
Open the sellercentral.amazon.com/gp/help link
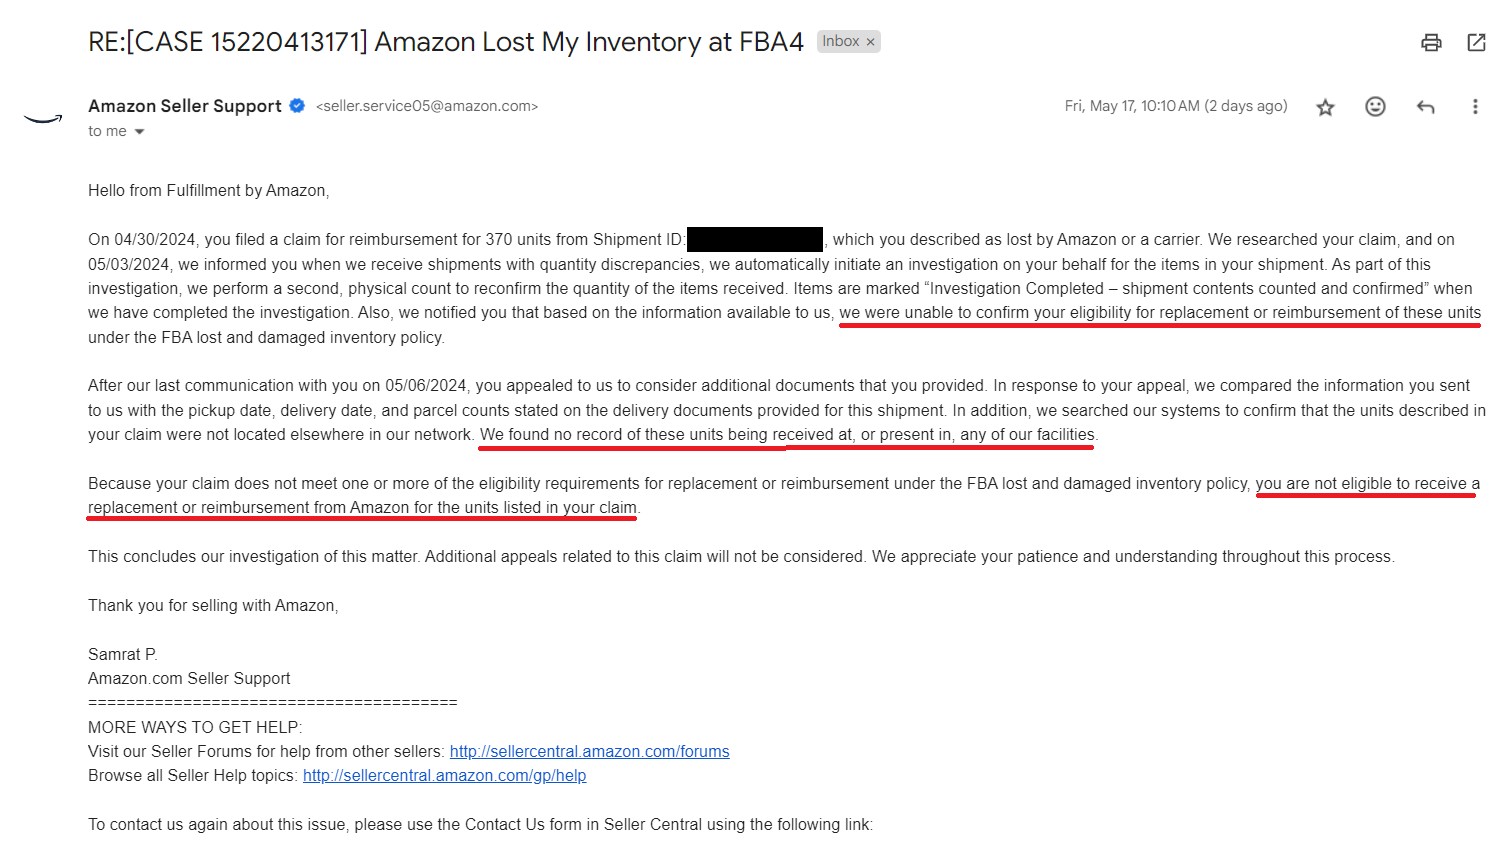pyautogui.click(x=444, y=775)
